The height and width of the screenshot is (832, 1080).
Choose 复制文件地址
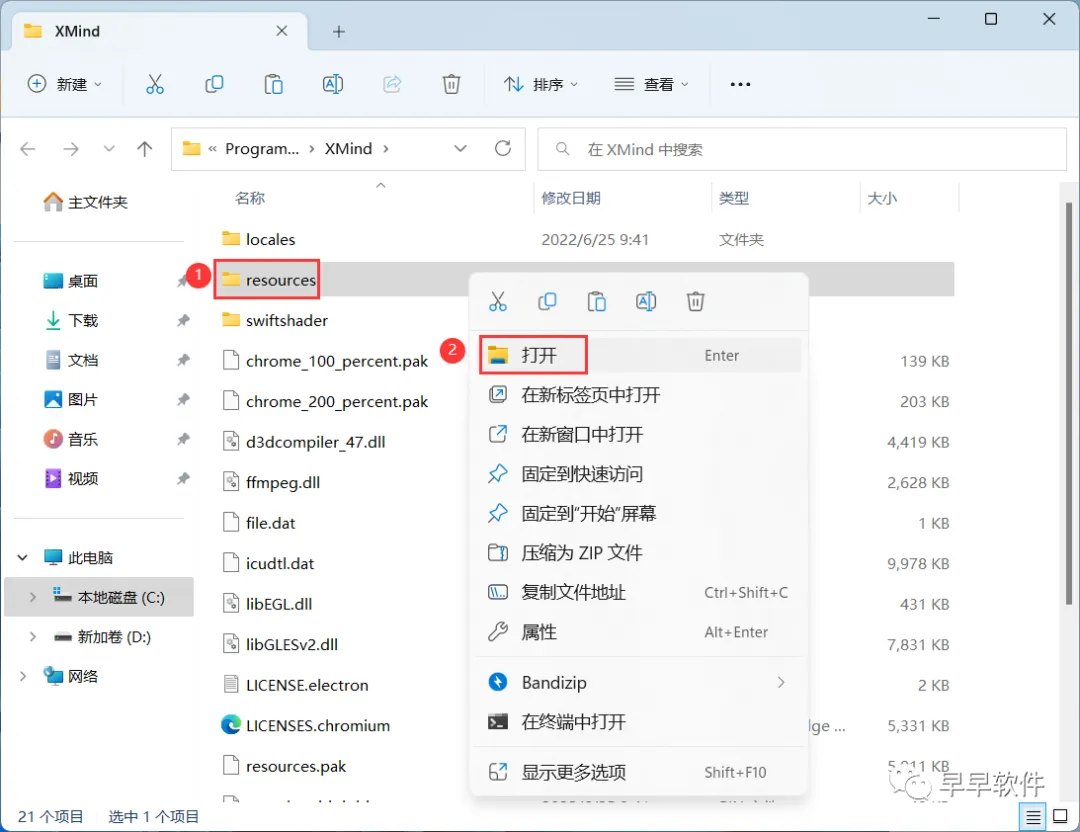[x=639, y=592]
